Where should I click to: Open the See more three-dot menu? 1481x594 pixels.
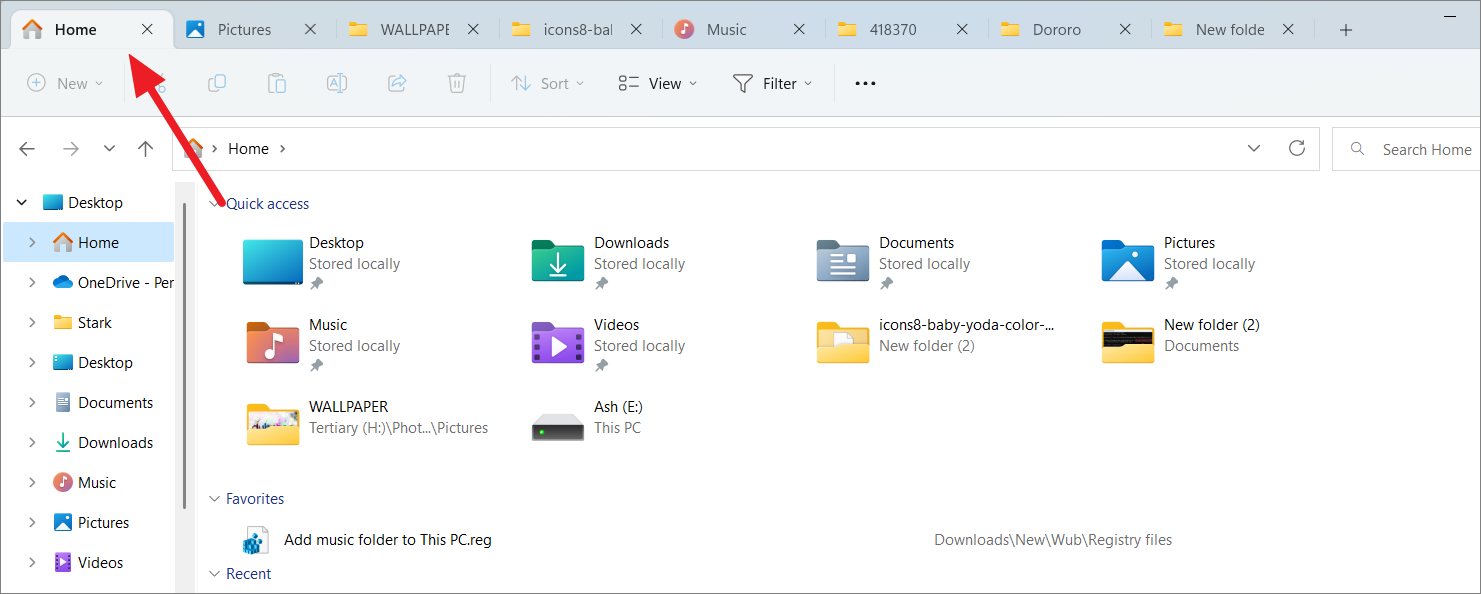pyautogui.click(x=865, y=84)
